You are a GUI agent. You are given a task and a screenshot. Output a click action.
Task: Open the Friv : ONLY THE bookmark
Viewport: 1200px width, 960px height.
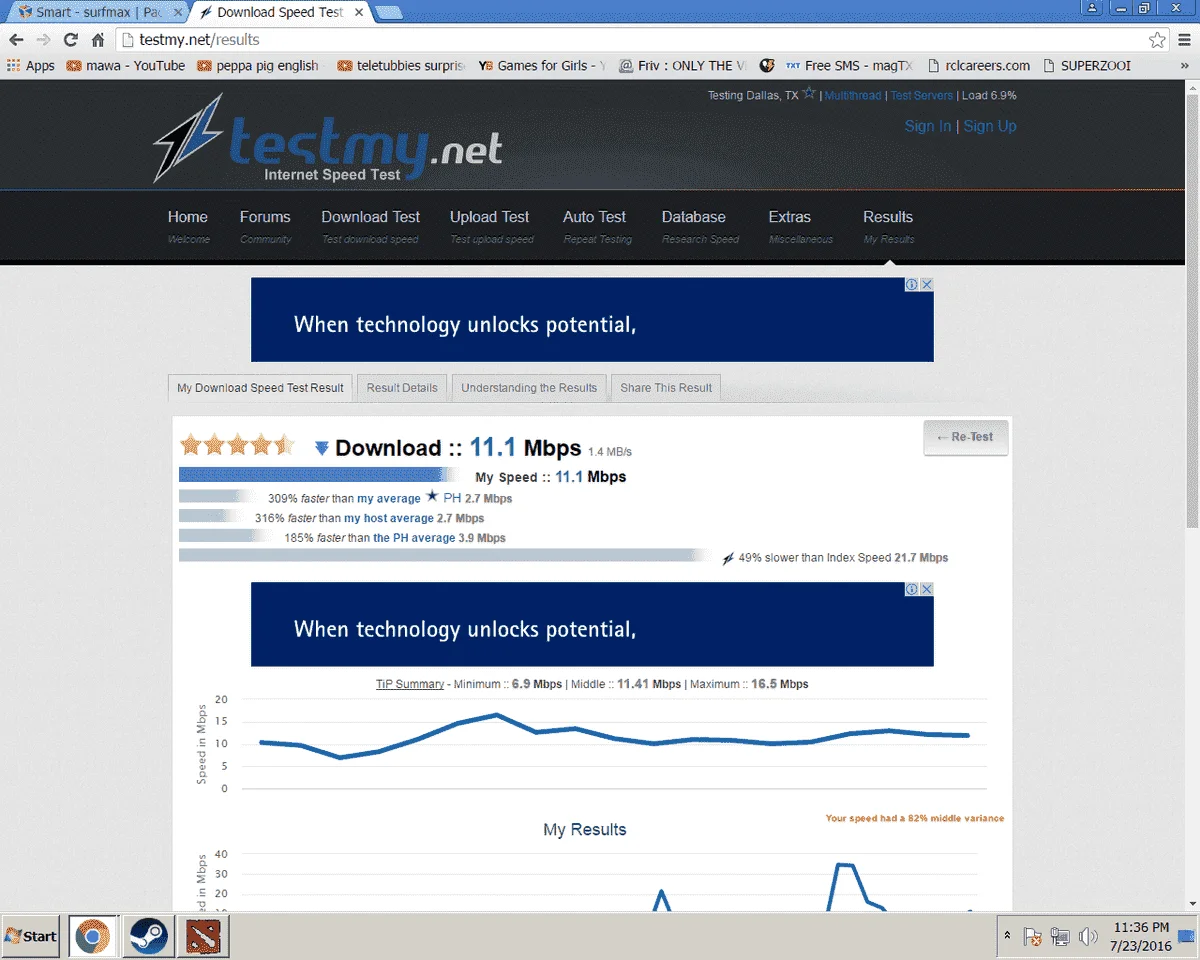pyautogui.click(x=682, y=66)
